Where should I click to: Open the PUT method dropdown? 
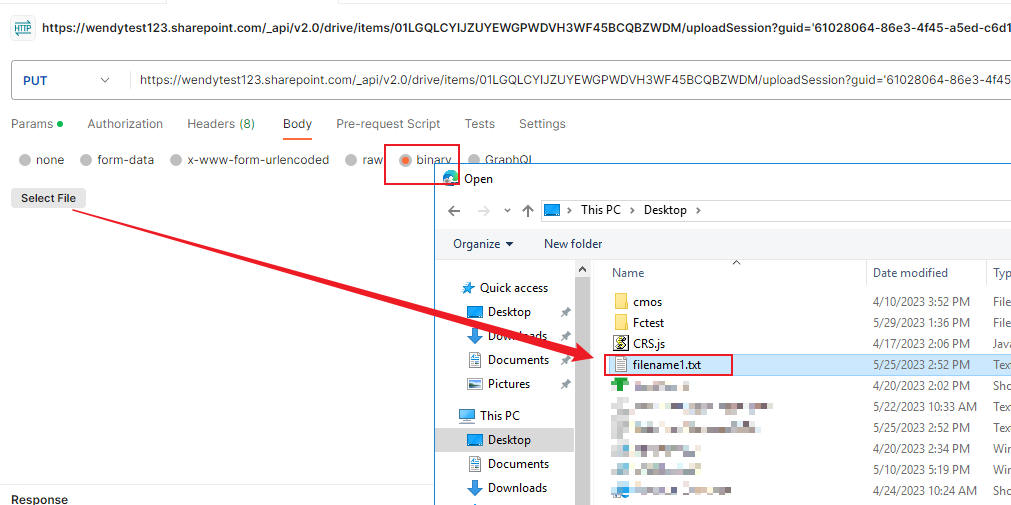coord(66,81)
